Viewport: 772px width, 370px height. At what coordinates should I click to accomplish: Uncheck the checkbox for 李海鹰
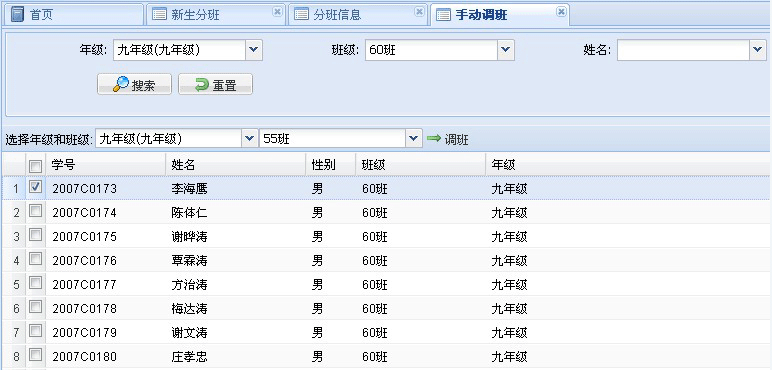tap(35, 187)
